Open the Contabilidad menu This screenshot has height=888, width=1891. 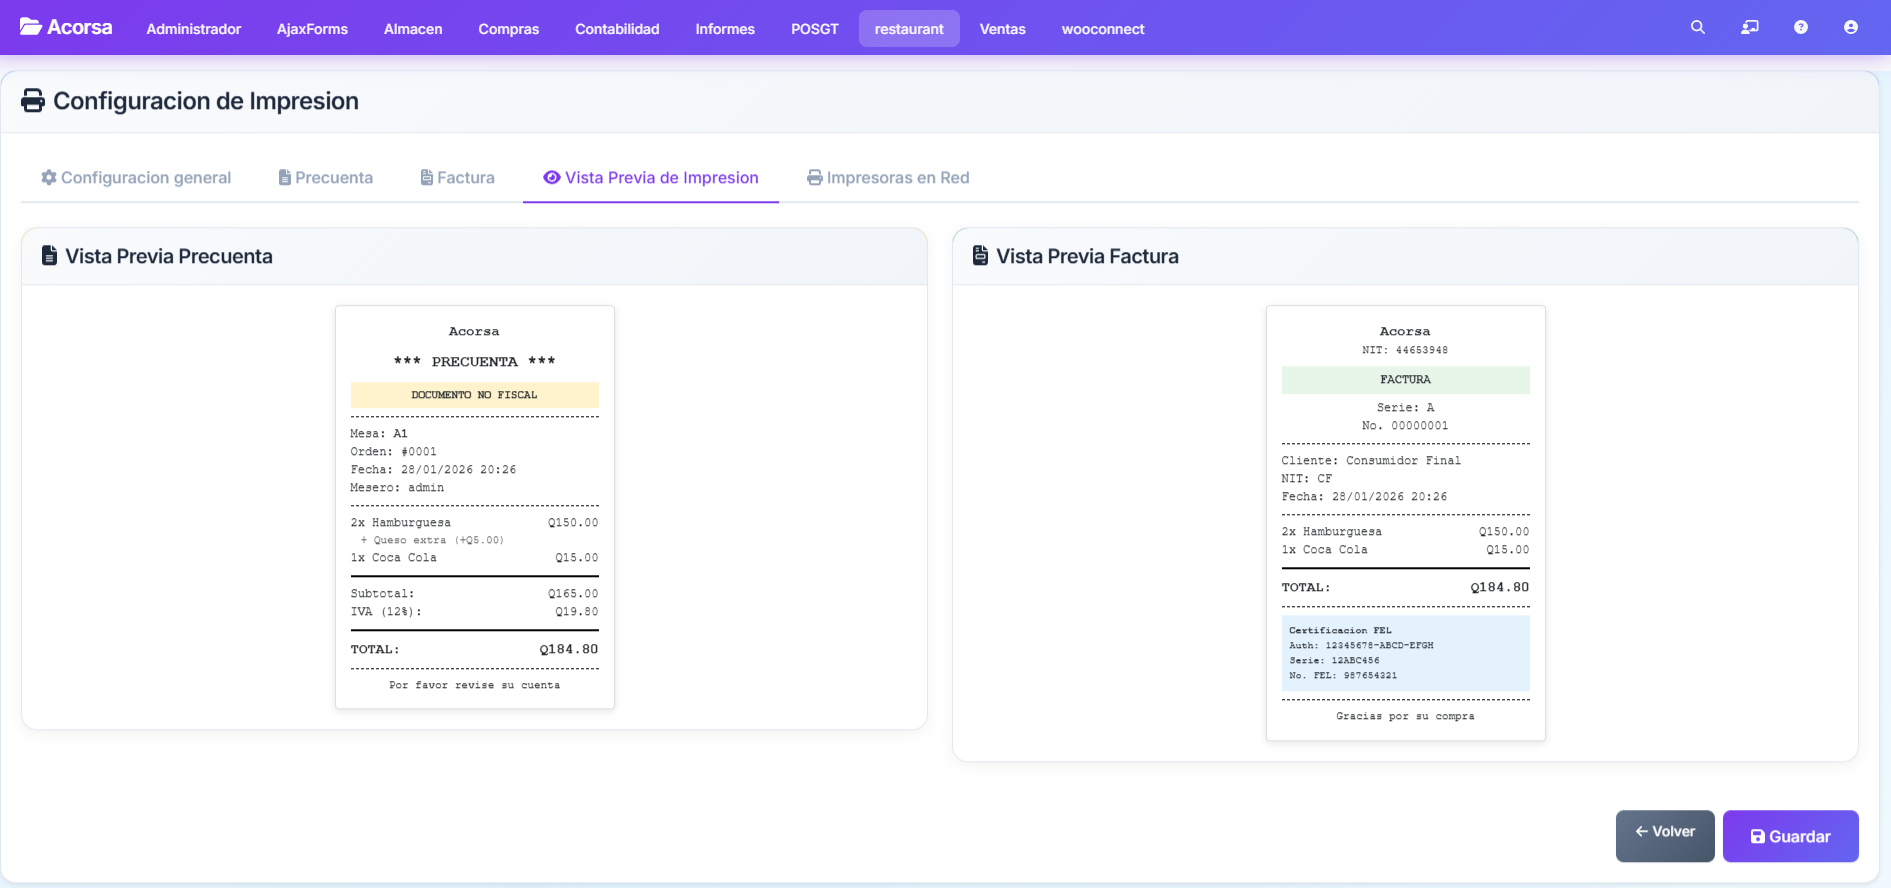pos(617,29)
